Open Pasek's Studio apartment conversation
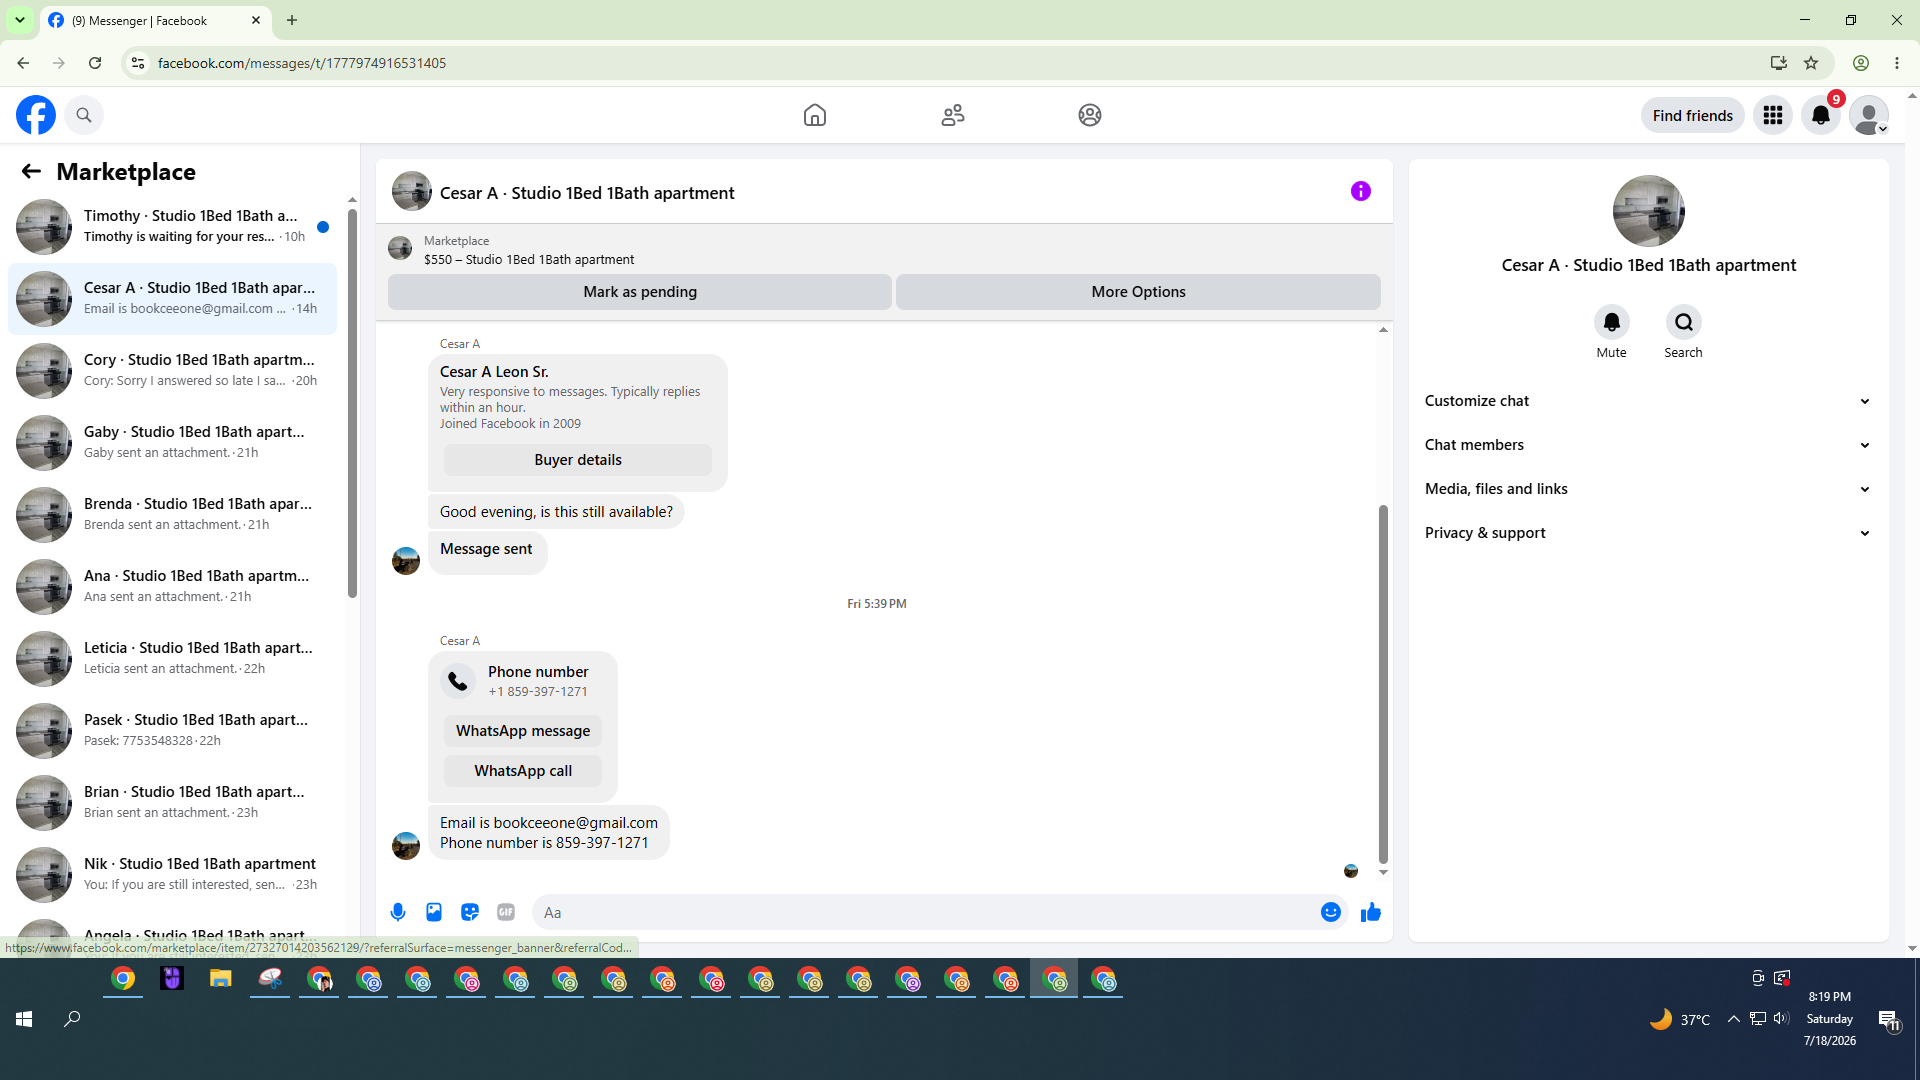Image resolution: width=1920 pixels, height=1080 pixels. (x=172, y=731)
